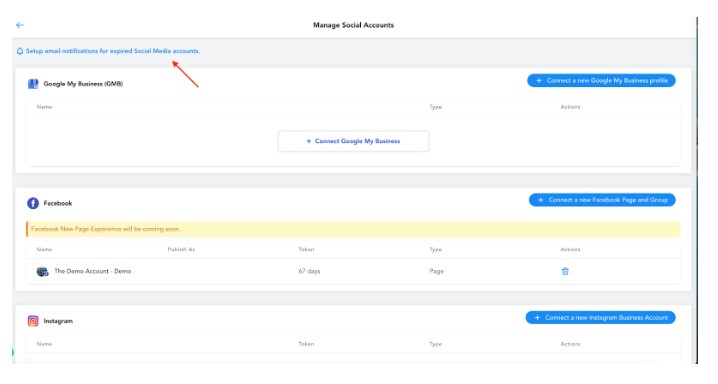Delete The Demo Account with trash icon
Screen dimensions: 718x384
(x=565, y=271)
